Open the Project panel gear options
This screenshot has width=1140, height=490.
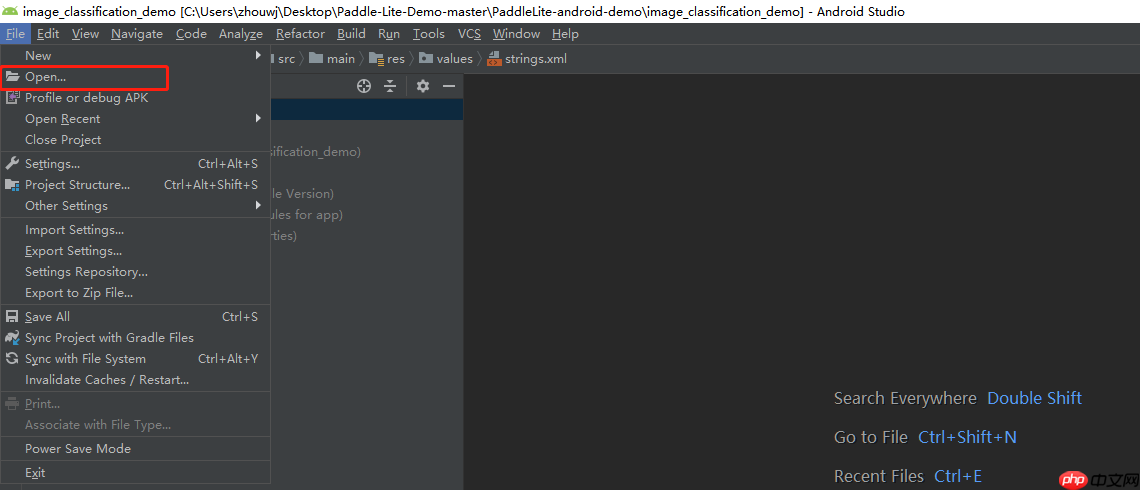tap(423, 87)
